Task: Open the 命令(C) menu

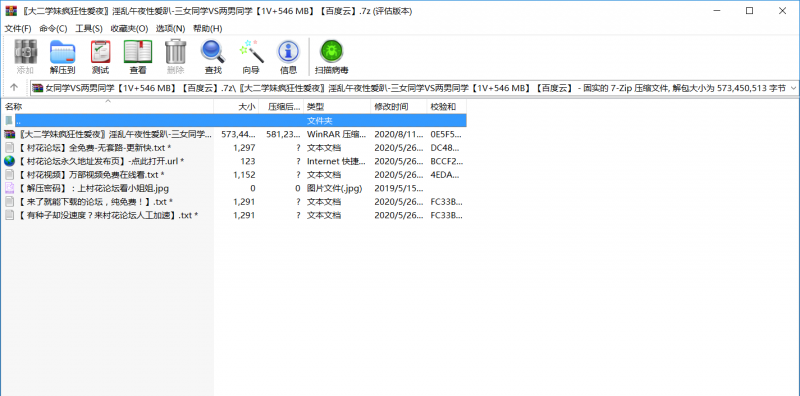Action: [53, 29]
